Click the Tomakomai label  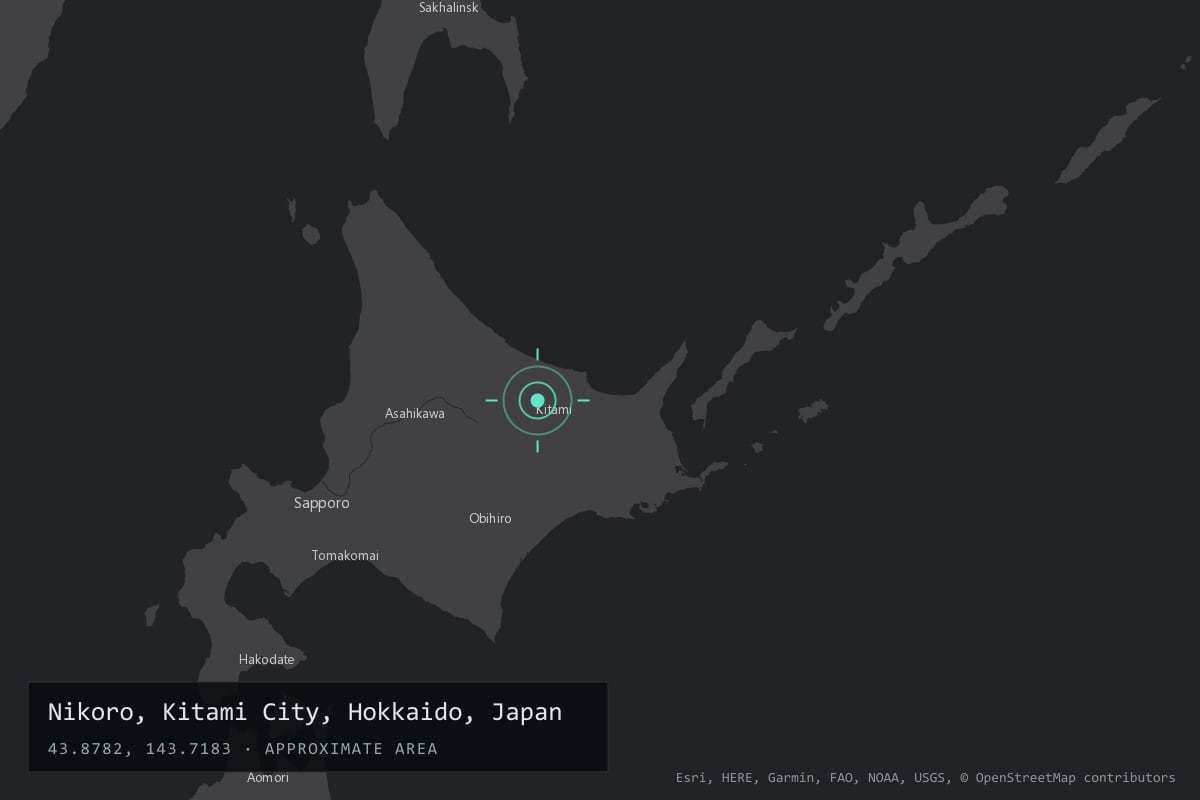point(345,555)
